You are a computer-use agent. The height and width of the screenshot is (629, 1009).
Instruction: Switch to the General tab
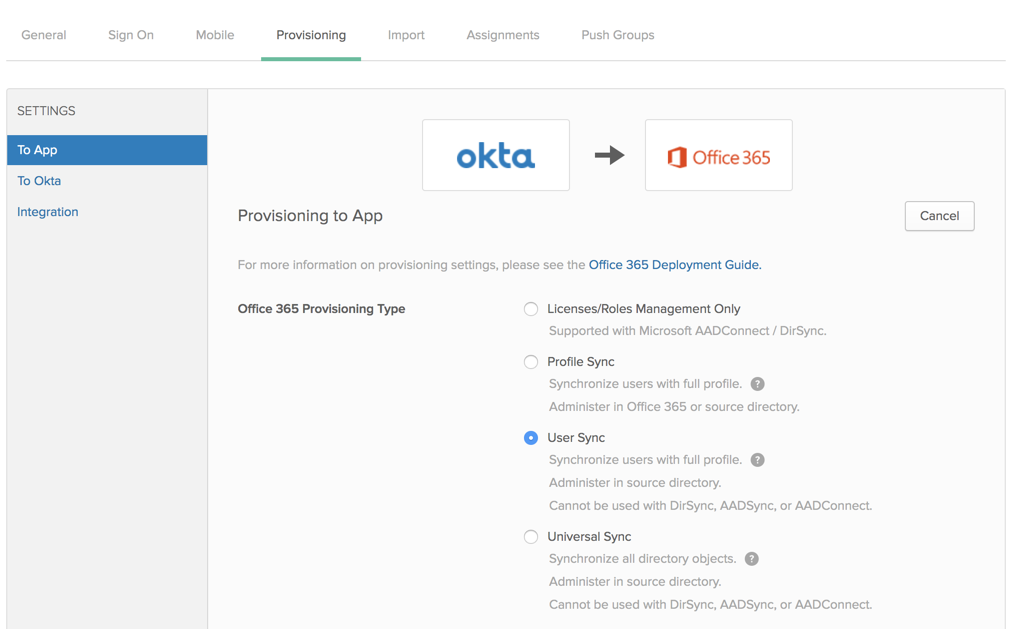click(x=44, y=35)
